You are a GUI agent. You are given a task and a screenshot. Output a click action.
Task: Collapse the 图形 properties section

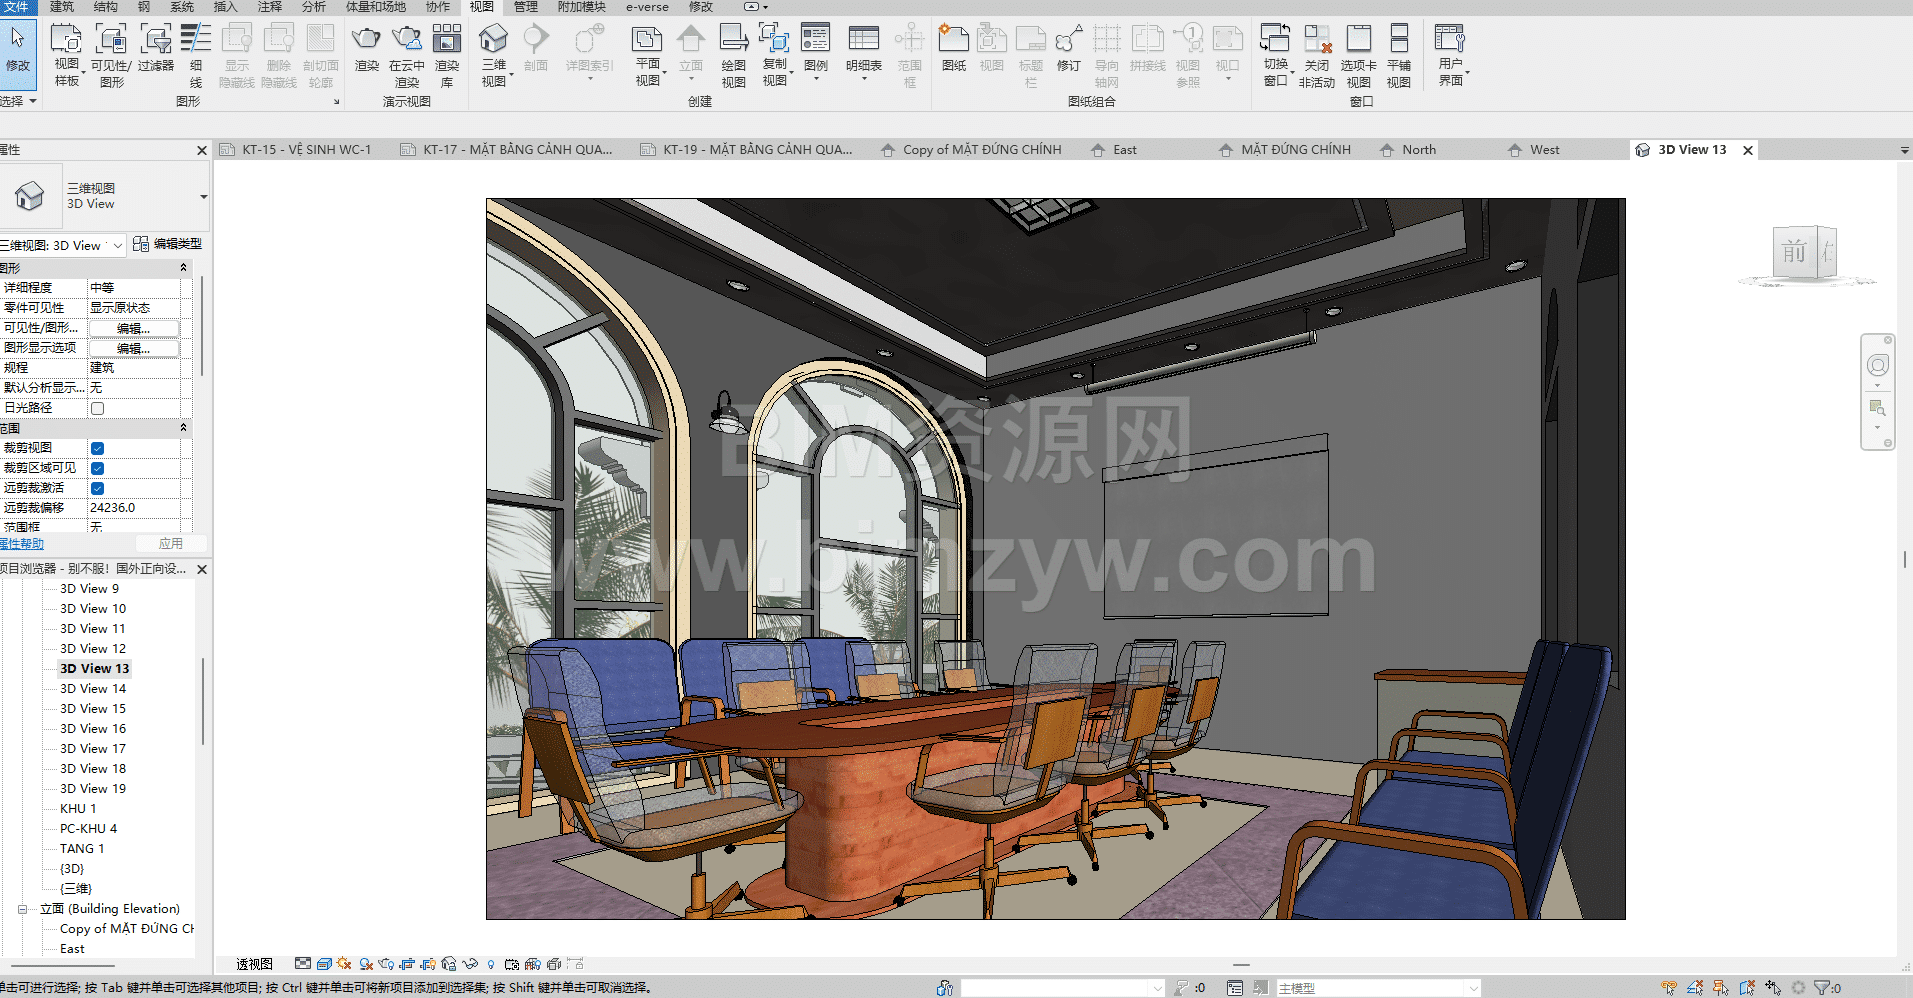[183, 268]
